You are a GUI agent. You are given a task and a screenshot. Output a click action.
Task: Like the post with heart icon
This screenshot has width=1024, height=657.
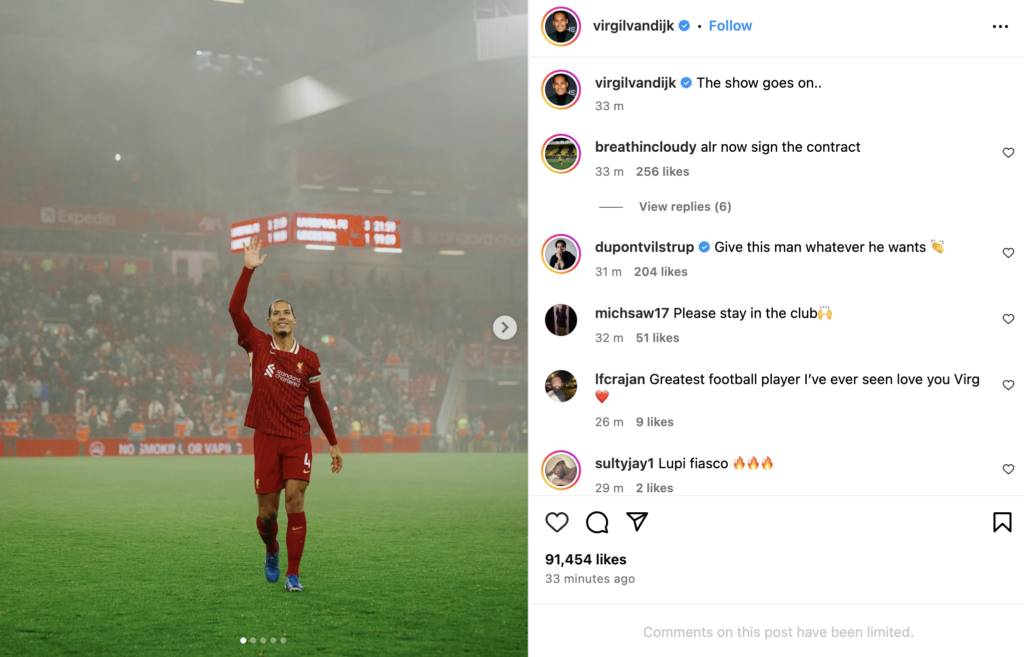pos(557,522)
